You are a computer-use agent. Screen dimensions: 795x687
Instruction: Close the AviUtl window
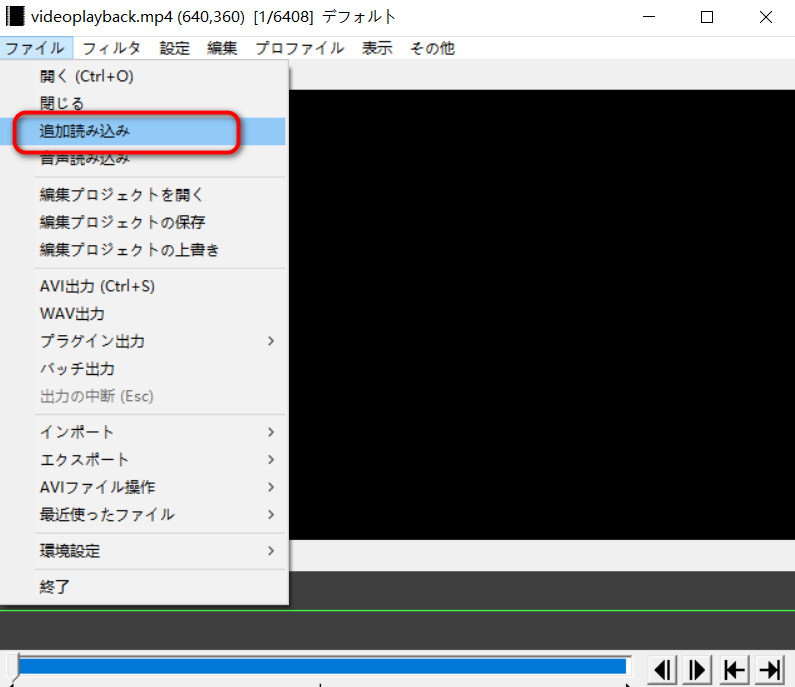[766, 17]
